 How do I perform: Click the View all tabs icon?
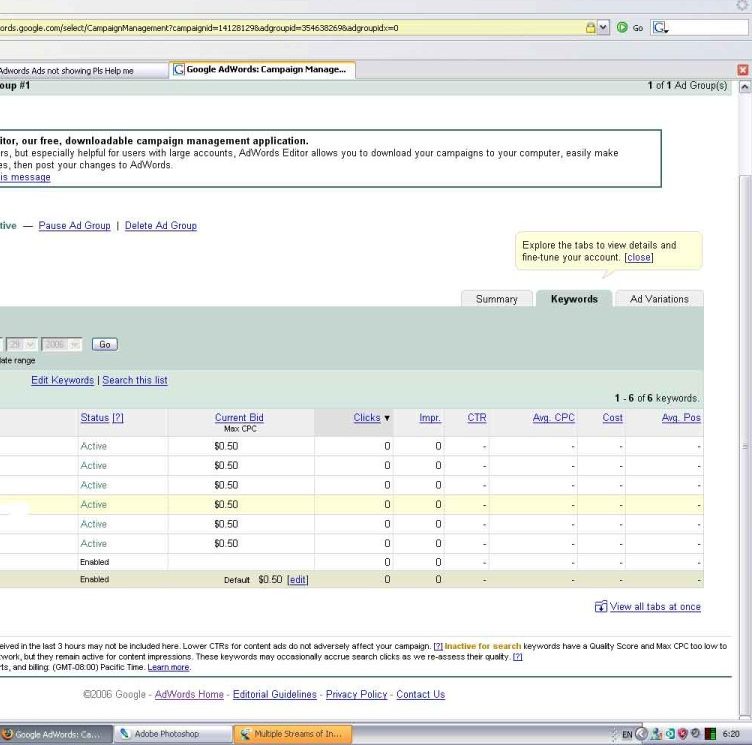tap(600, 606)
